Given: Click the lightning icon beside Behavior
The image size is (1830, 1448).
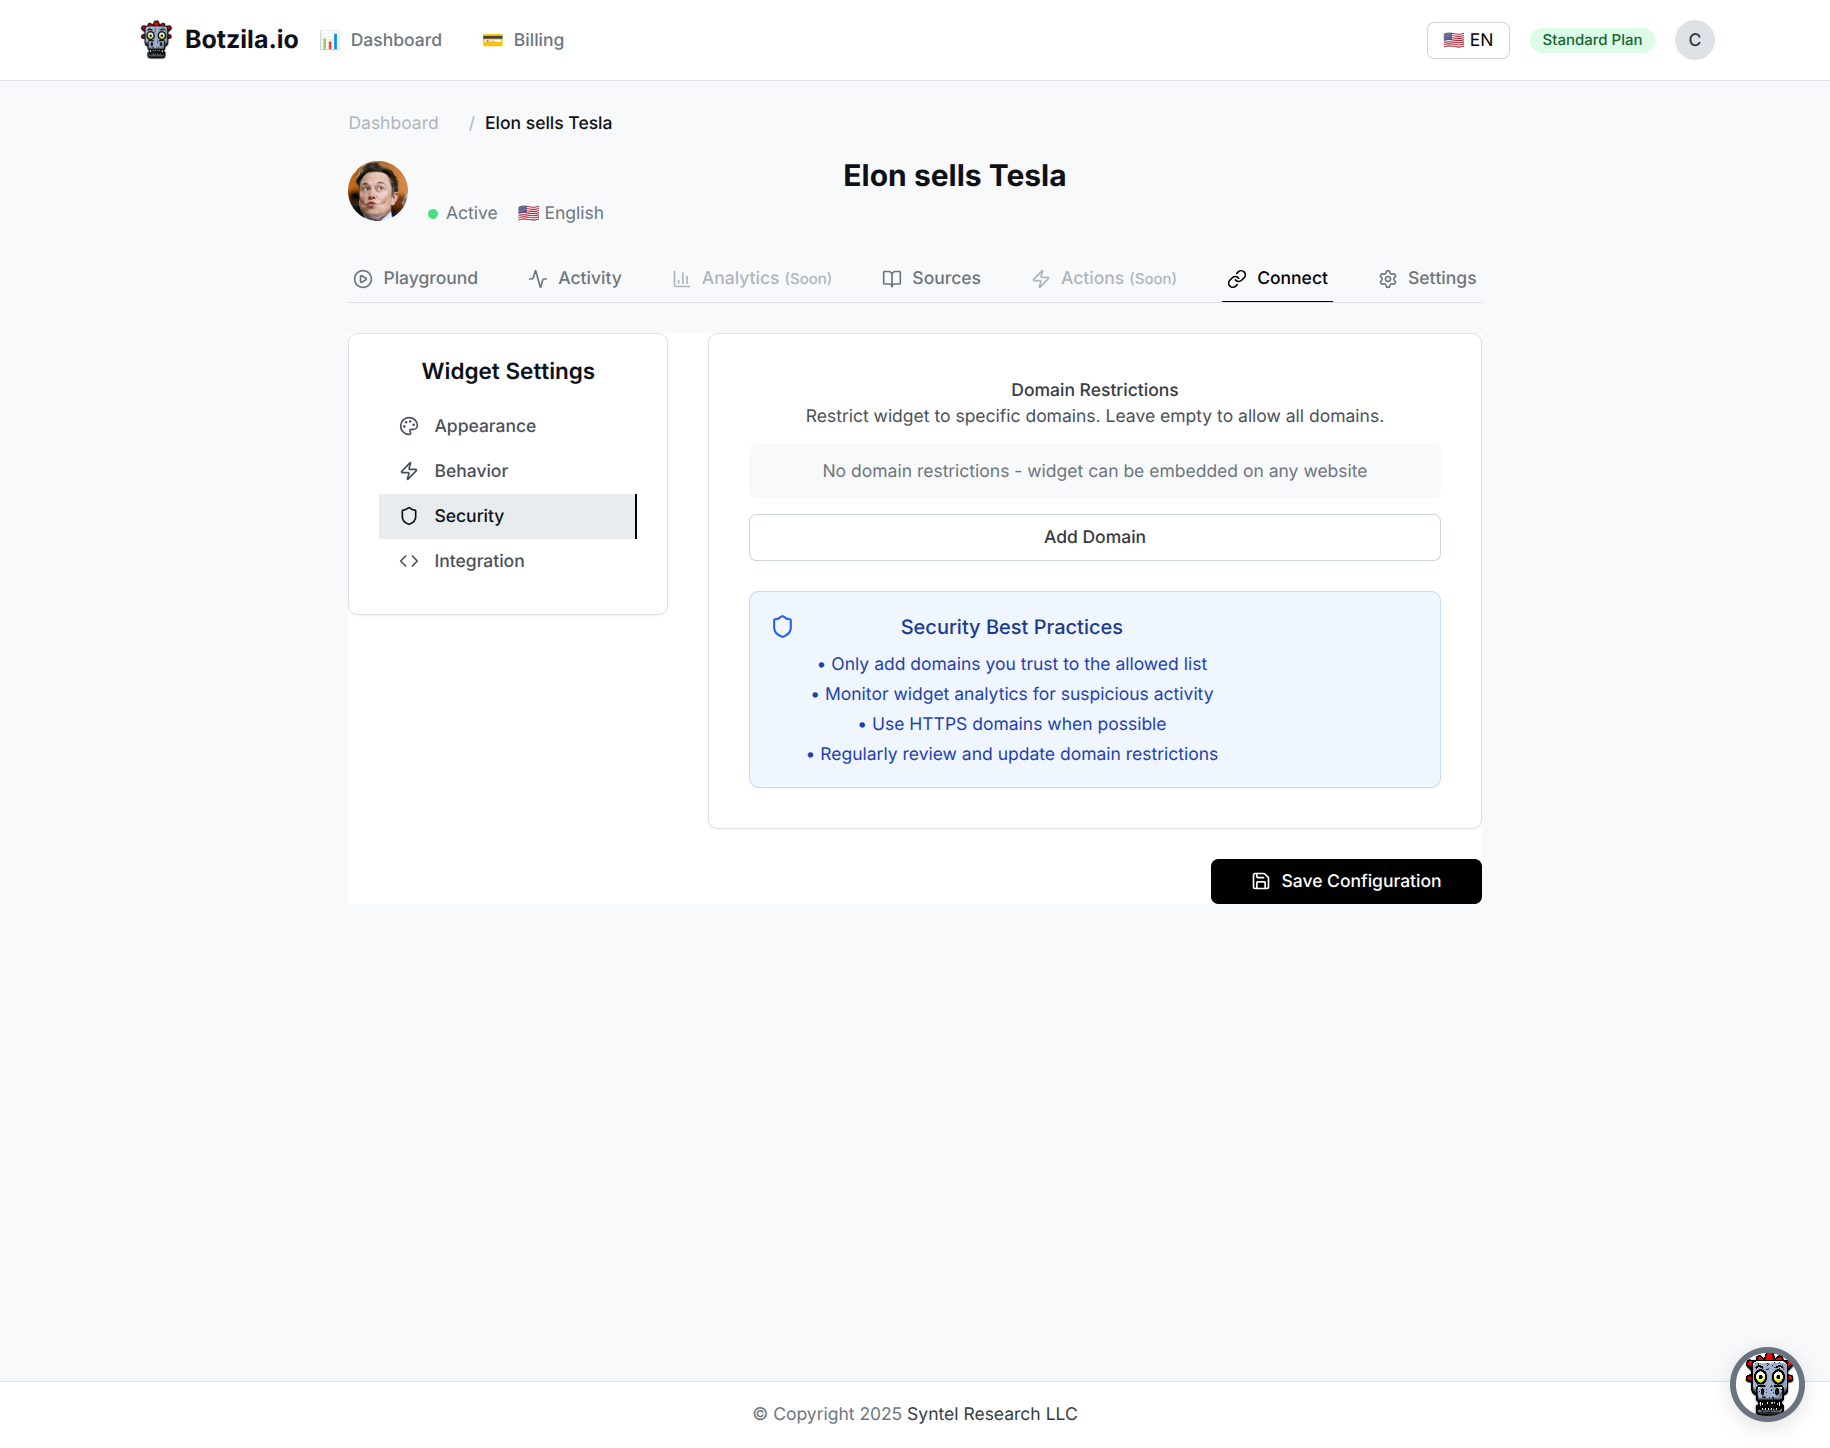Looking at the screenshot, I should (x=409, y=471).
